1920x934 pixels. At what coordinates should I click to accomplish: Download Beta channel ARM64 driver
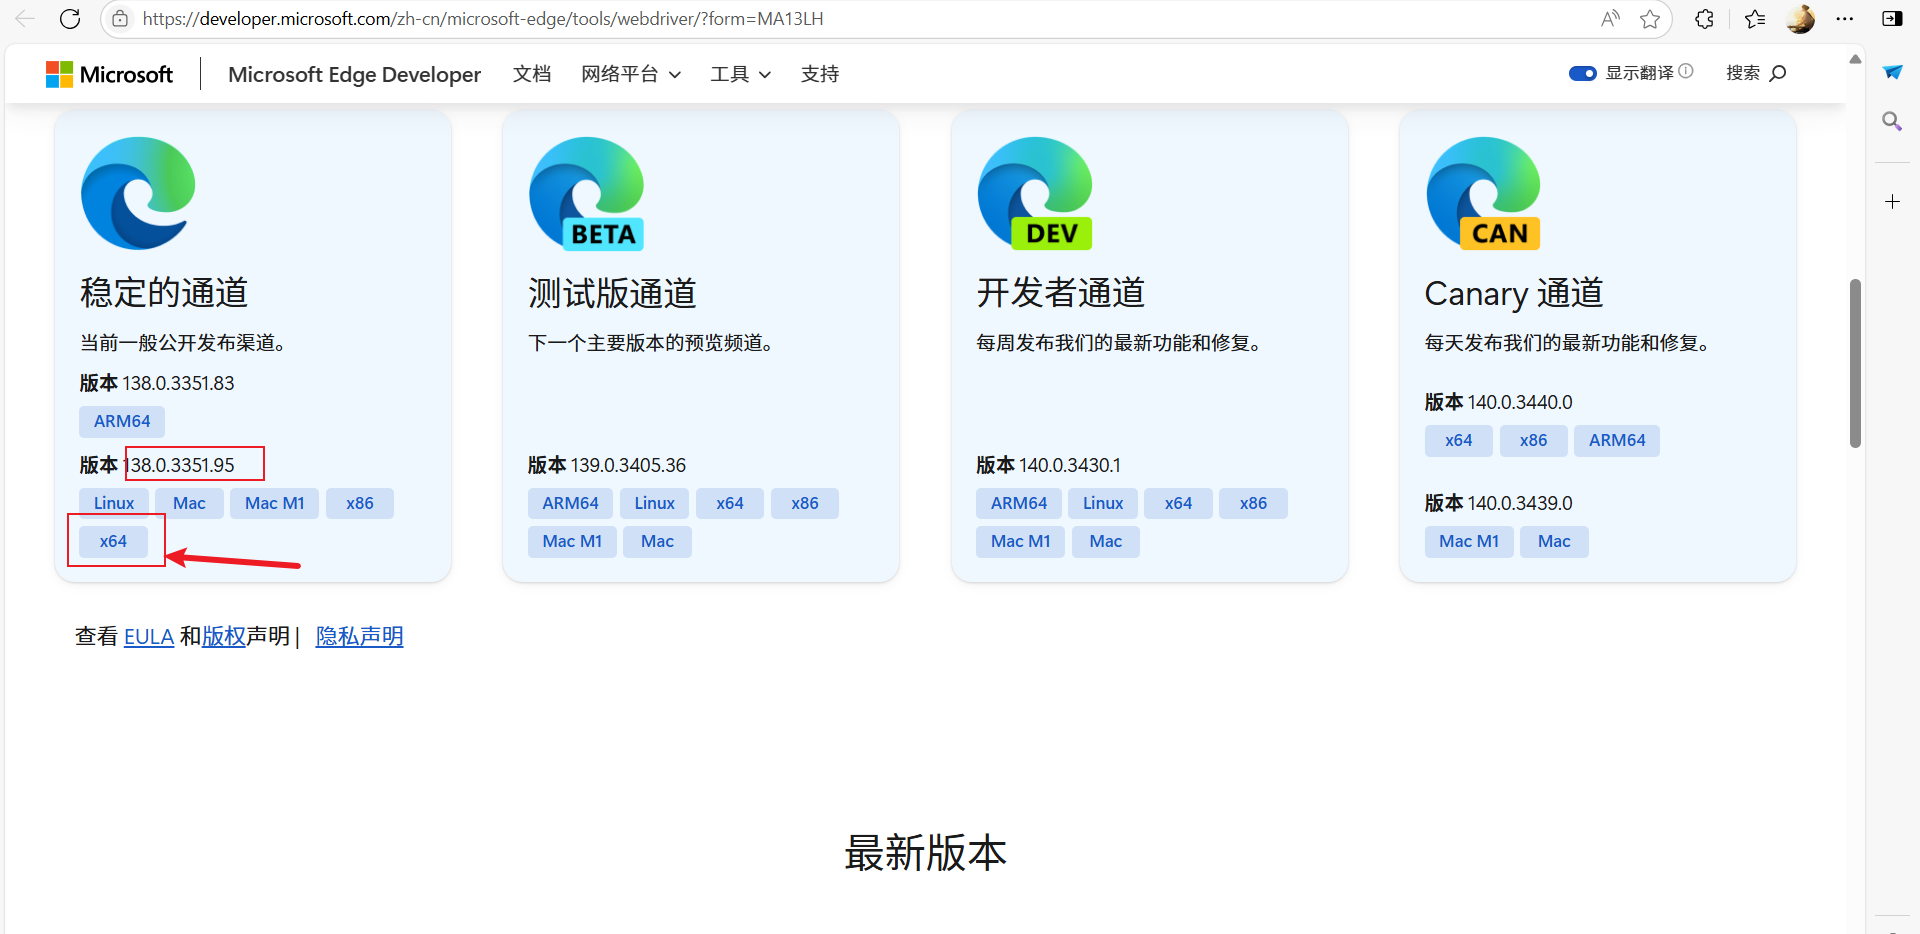[571, 503]
